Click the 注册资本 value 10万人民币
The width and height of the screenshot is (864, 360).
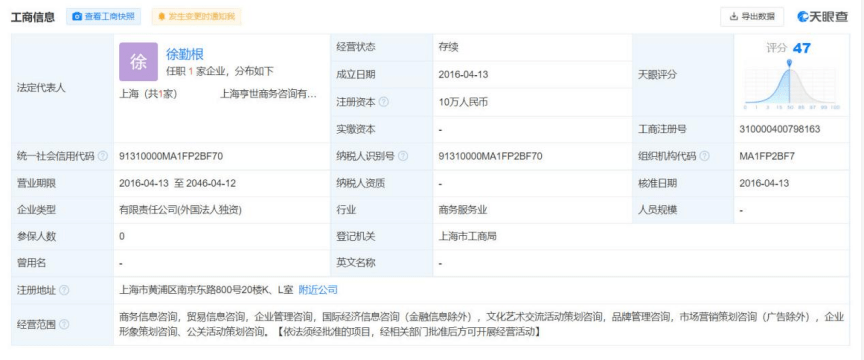[463, 102]
